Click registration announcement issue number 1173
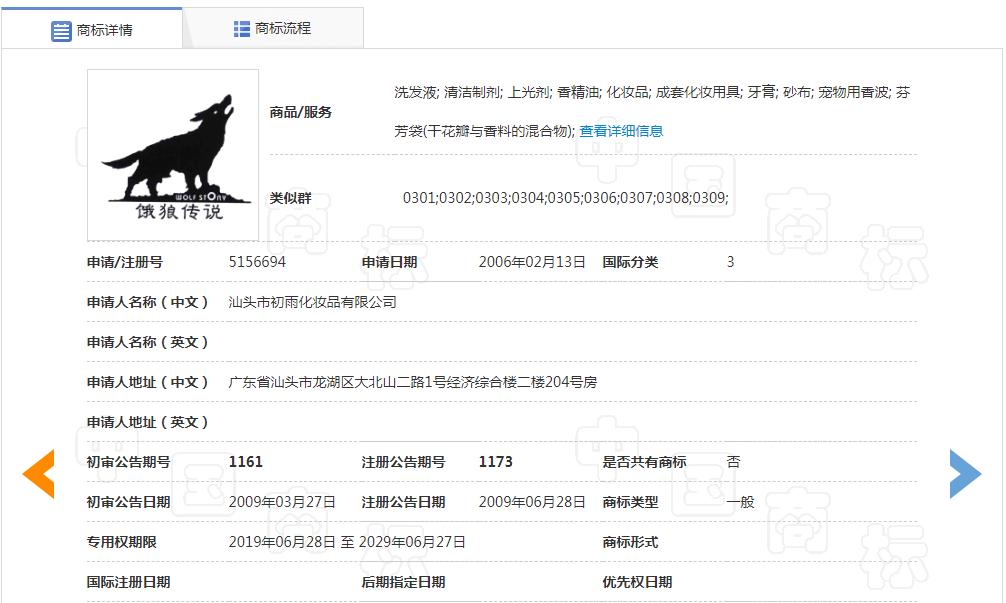The height and width of the screenshot is (603, 1006). coord(496,462)
